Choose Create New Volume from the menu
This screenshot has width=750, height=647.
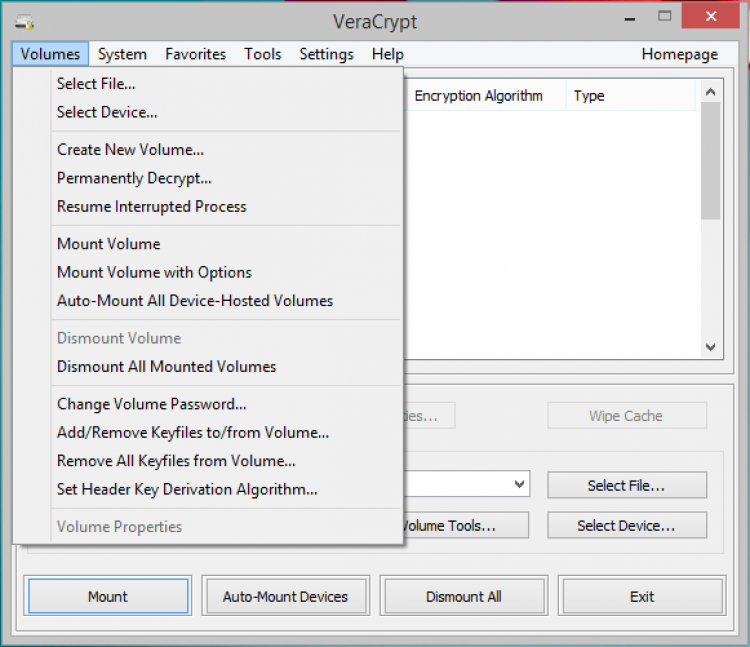[x=130, y=150]
